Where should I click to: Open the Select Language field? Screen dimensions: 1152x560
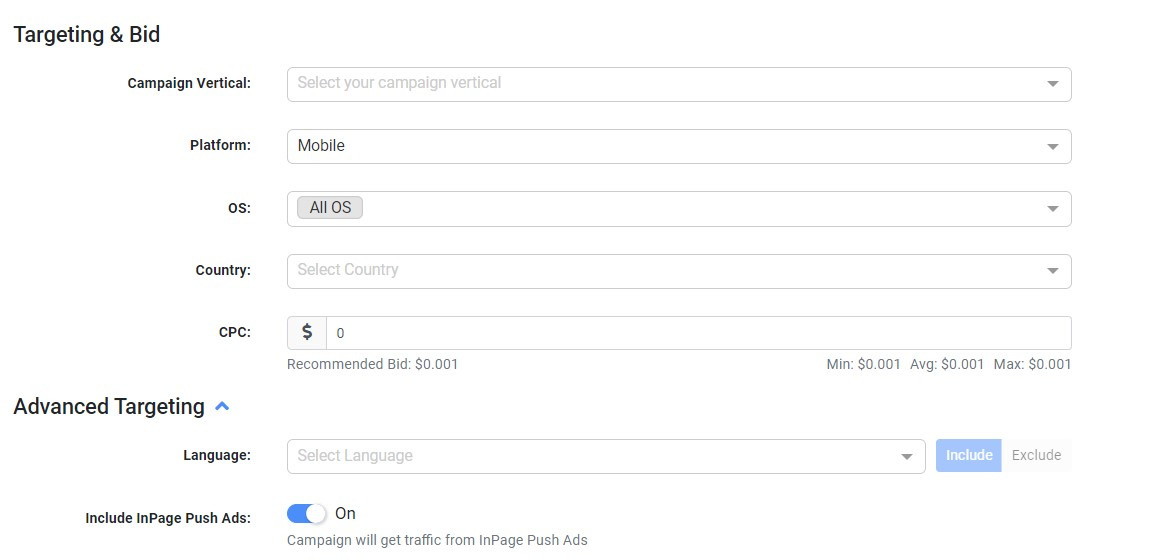pos(590,456)
